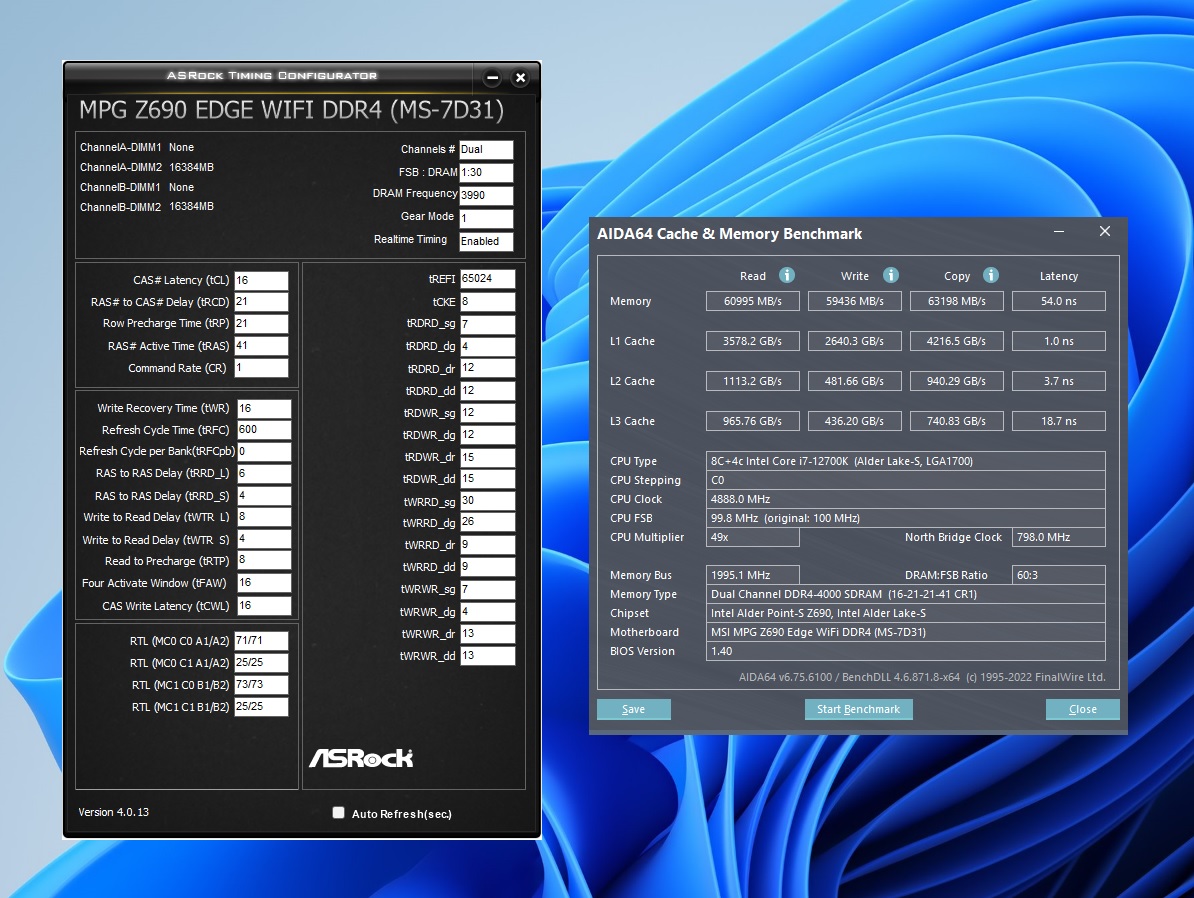
Task: Click the Read info icon in AIDA64
Action: click(787, 275)
